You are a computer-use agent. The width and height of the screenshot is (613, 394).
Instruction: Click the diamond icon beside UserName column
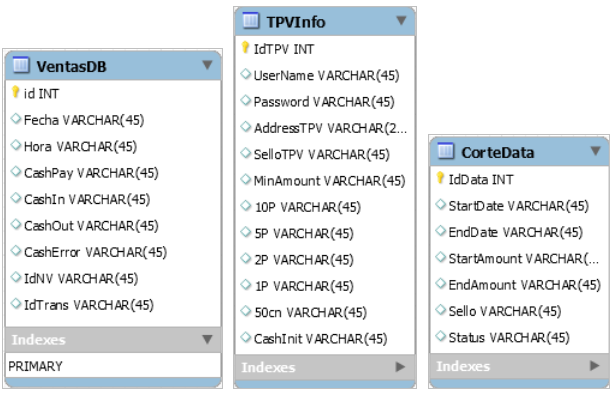(x=246, y=74)
